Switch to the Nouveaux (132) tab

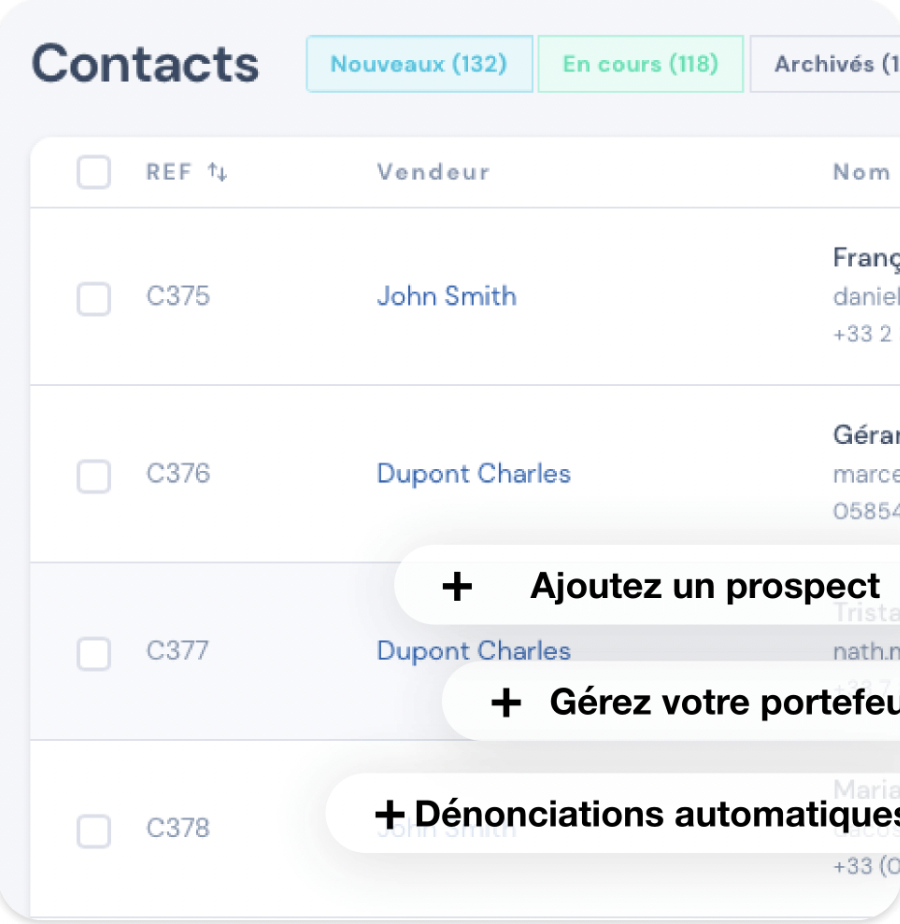click(419, 64)
